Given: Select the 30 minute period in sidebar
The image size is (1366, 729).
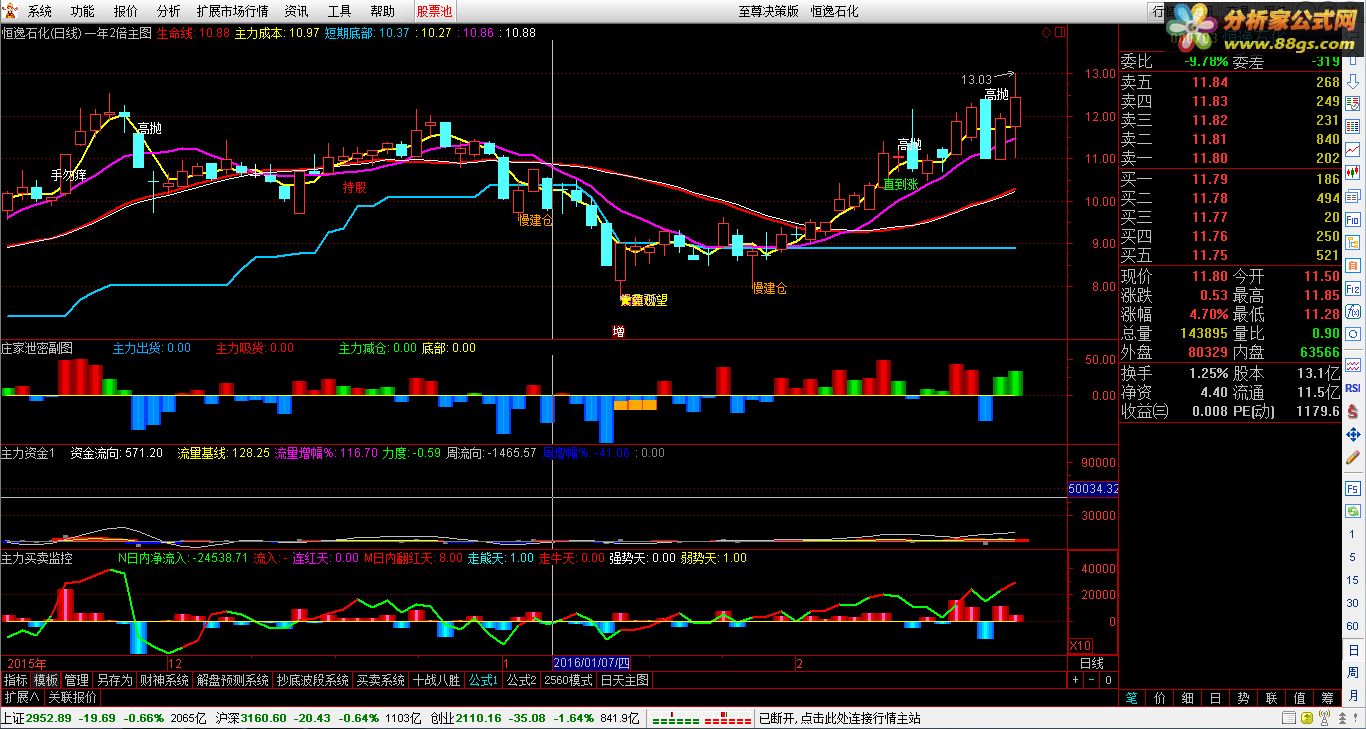Looking at the screenshot, I should point(1354,602).
